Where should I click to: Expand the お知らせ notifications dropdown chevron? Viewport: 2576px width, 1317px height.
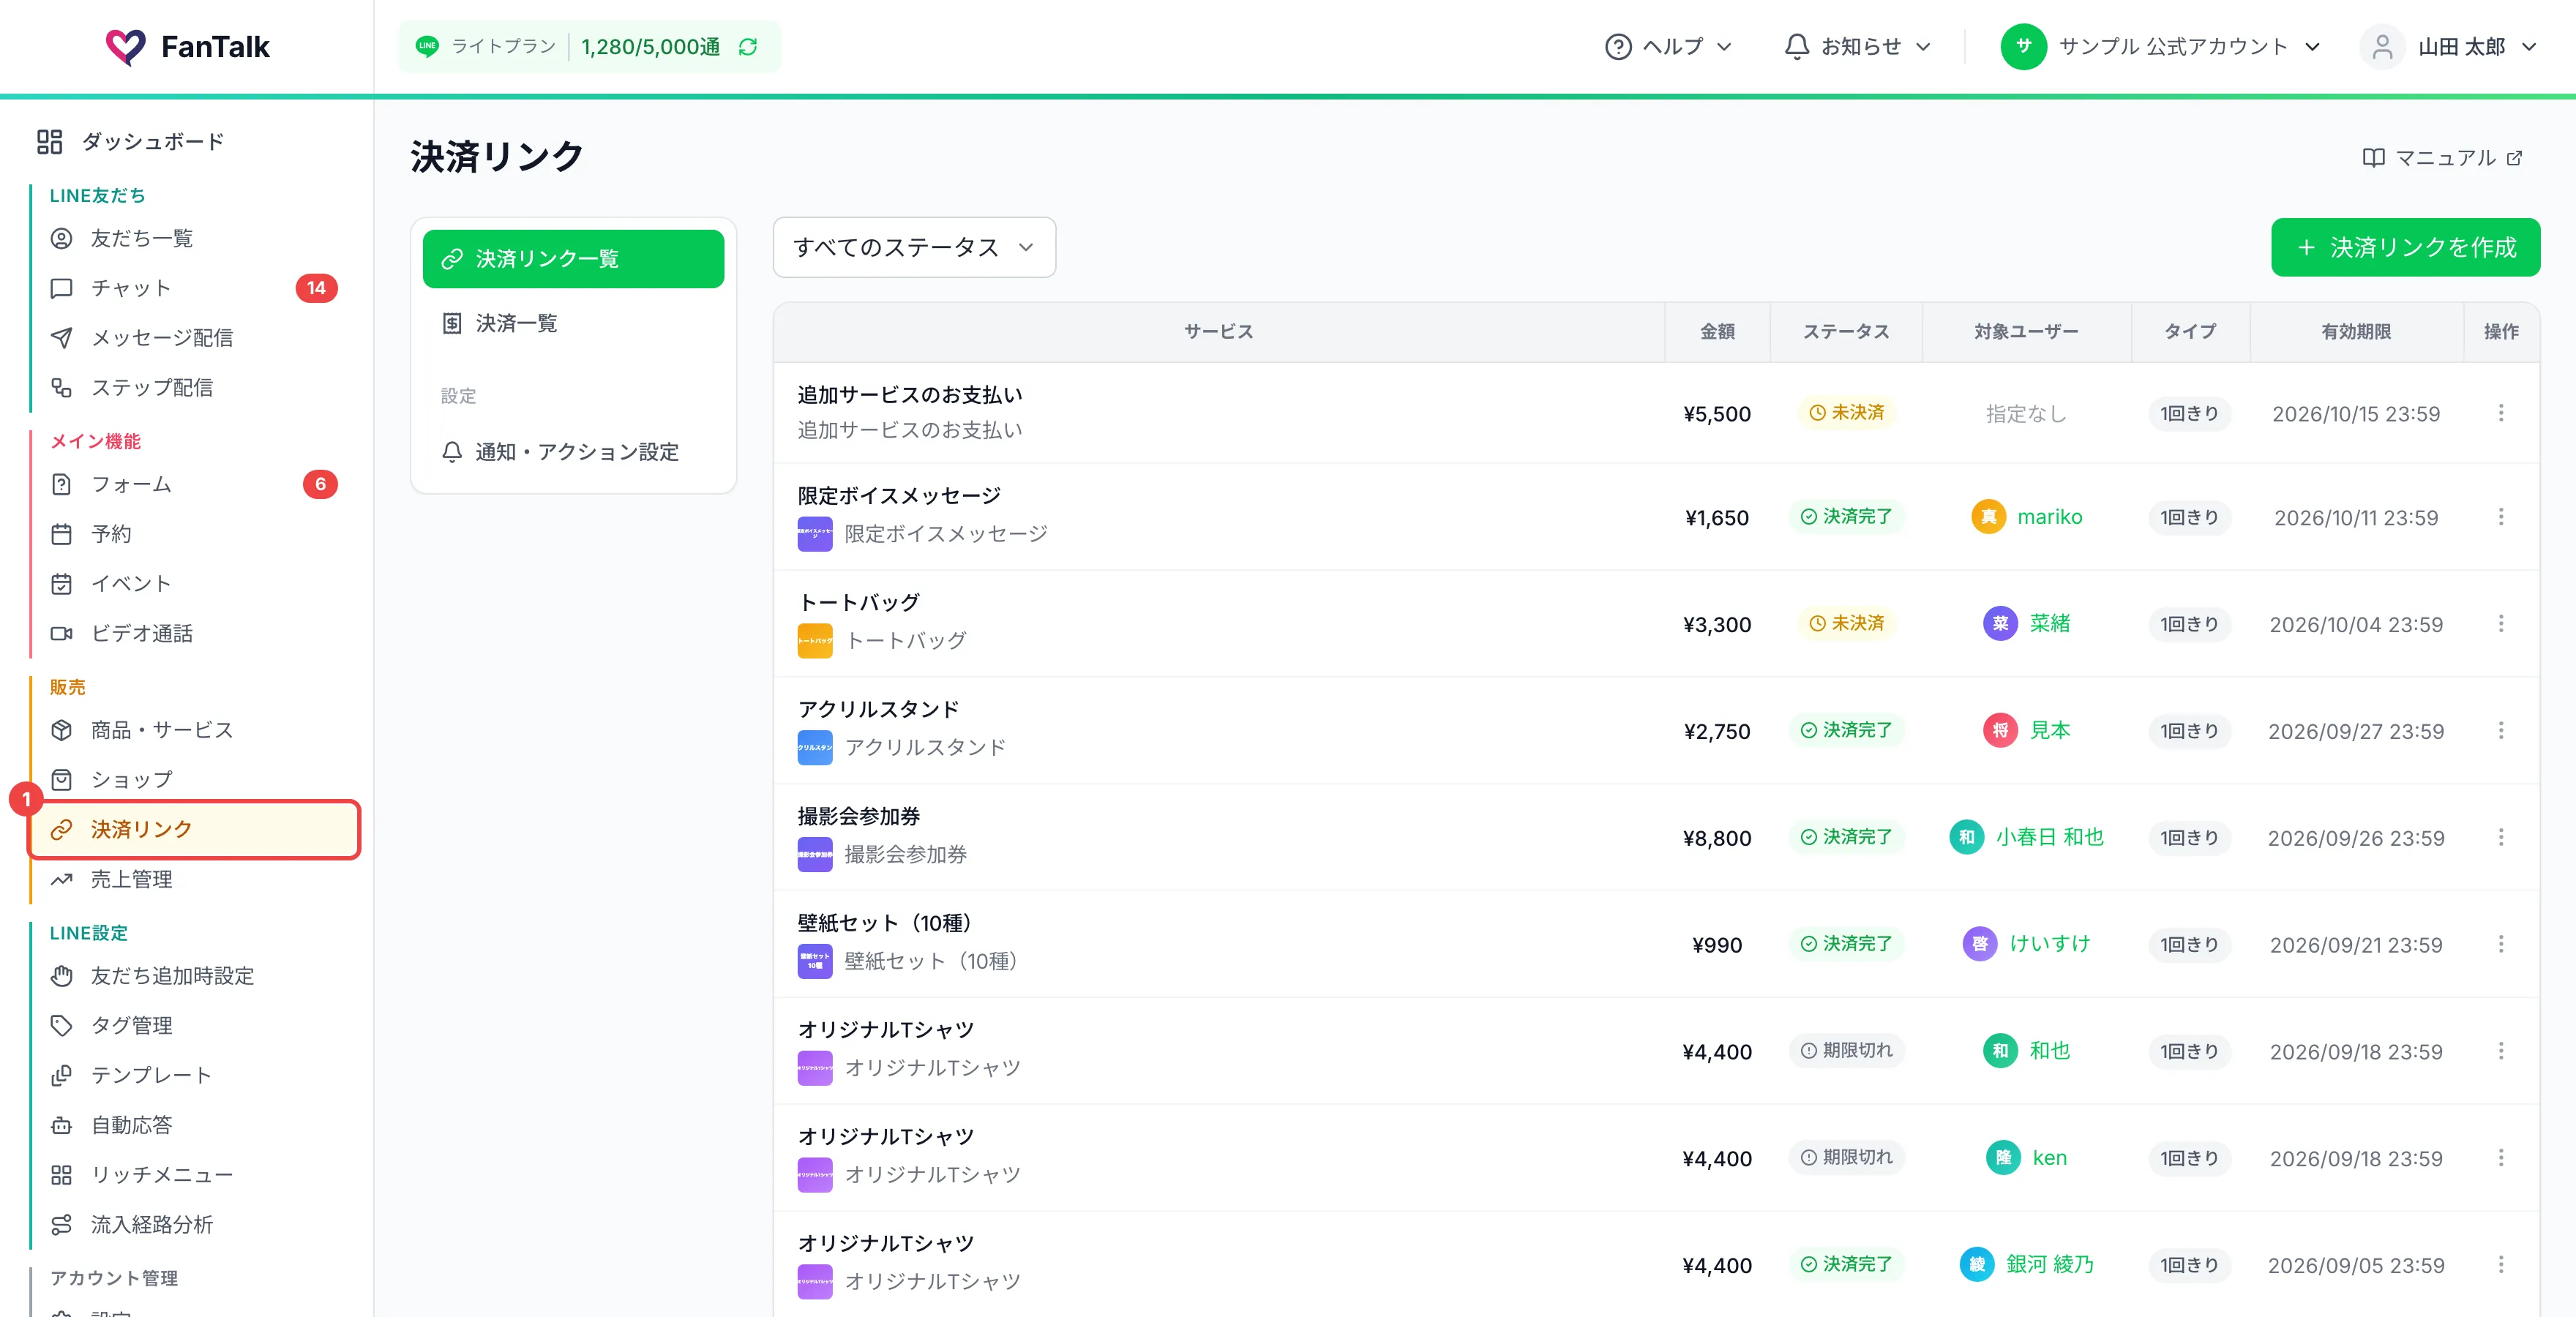tap(1923, 47)
